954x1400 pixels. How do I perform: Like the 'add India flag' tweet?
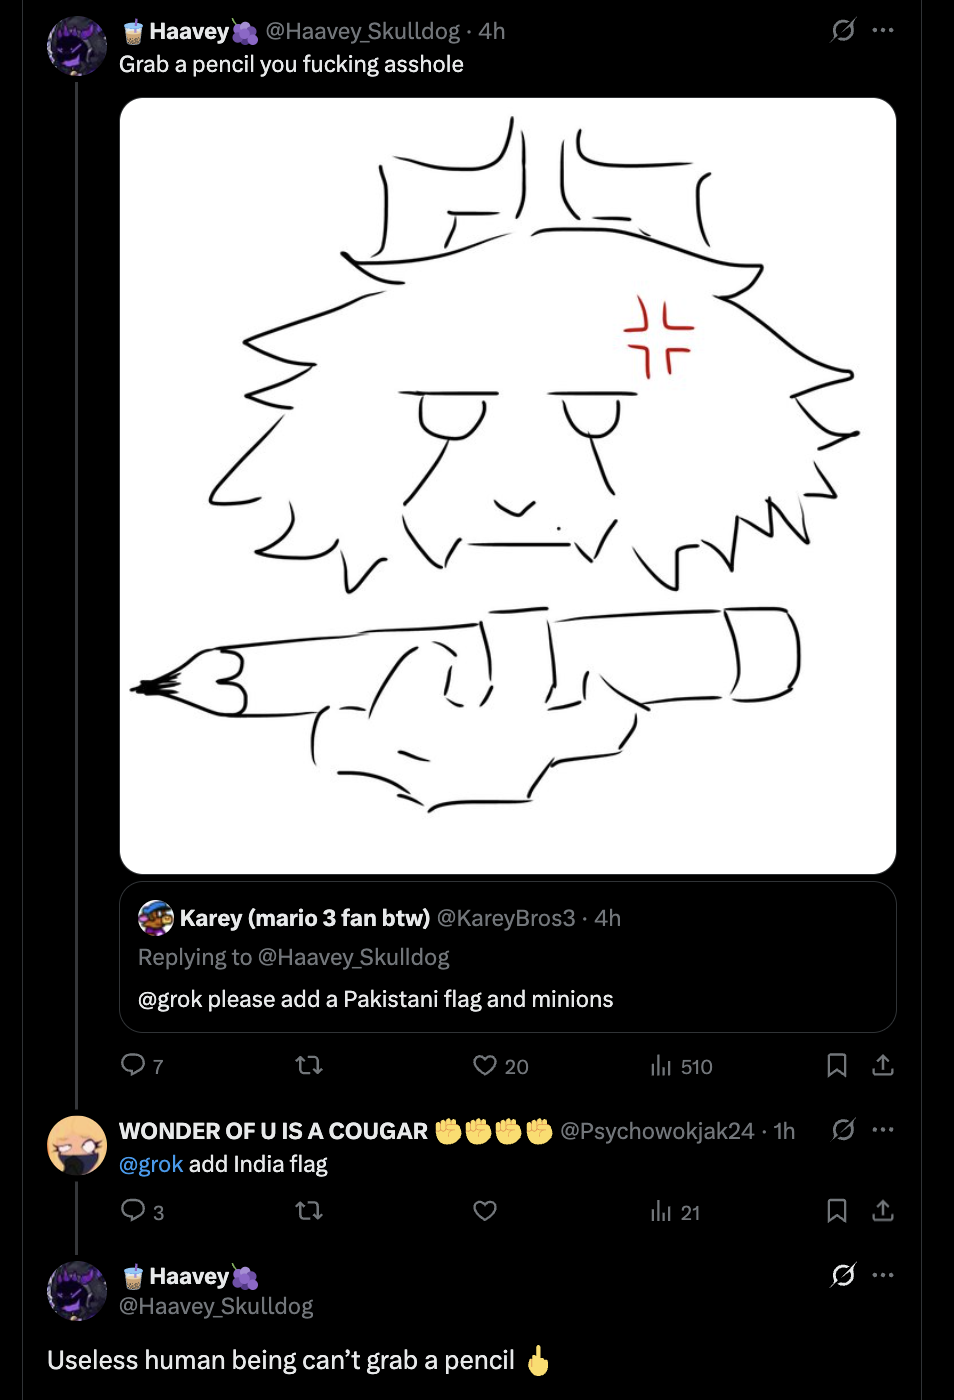click(485, 1211)
